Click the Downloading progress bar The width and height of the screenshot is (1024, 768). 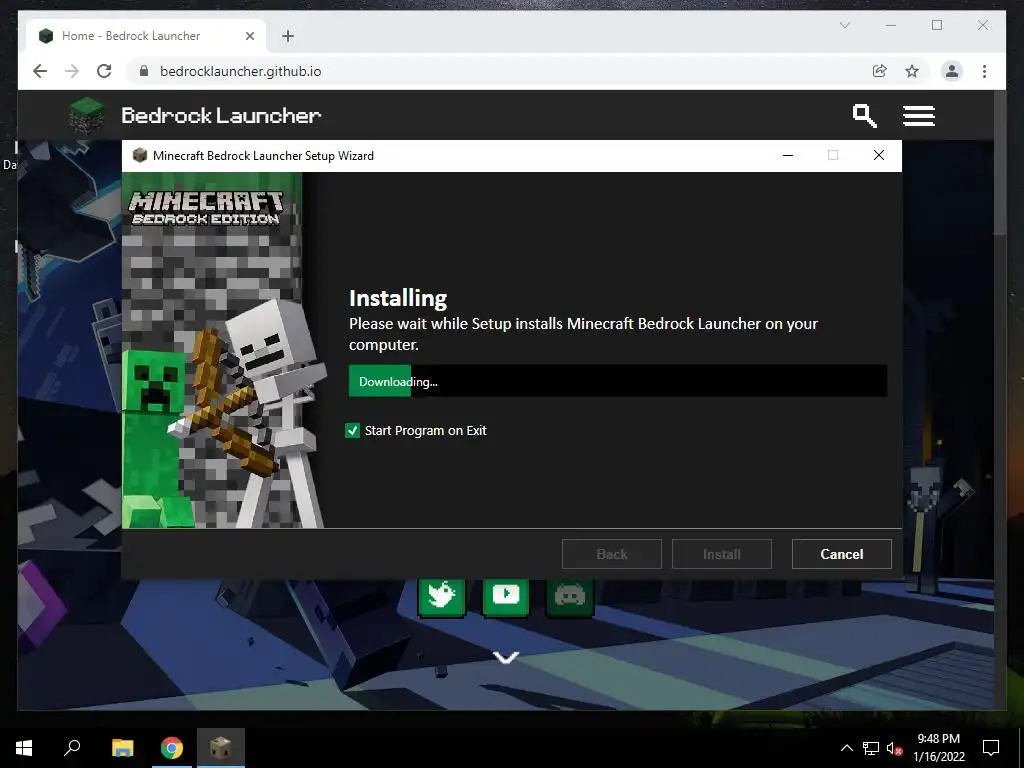click(x=618, y=381)
